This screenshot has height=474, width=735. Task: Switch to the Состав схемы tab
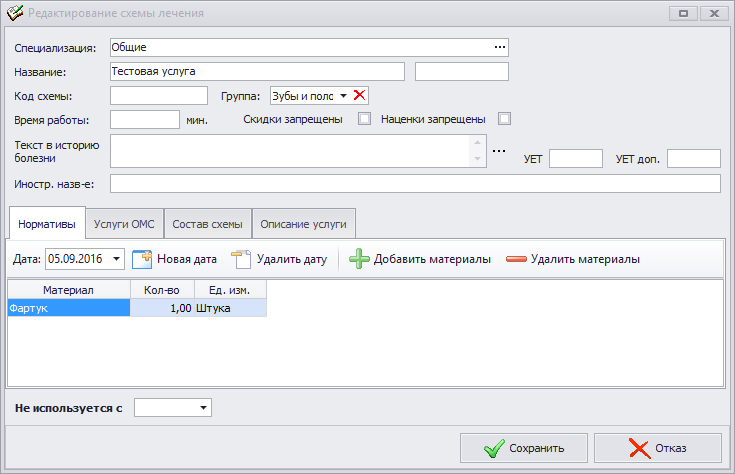click(207, 224)
